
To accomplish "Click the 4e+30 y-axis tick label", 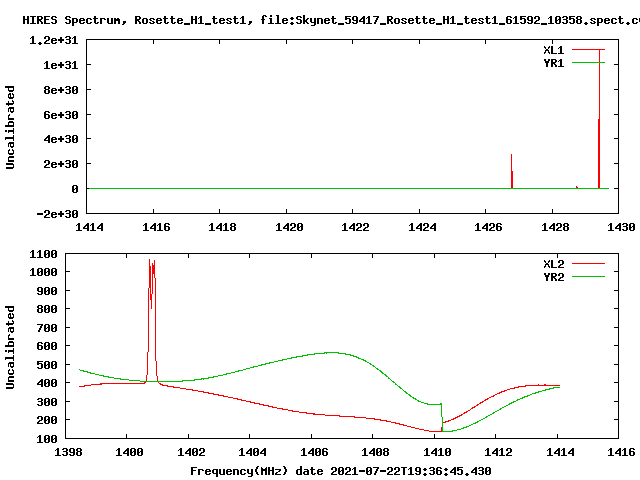I will pos(61,139).
